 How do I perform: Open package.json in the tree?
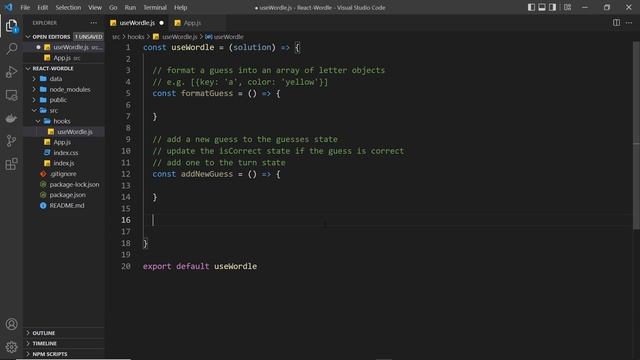(x=67, y=195)
